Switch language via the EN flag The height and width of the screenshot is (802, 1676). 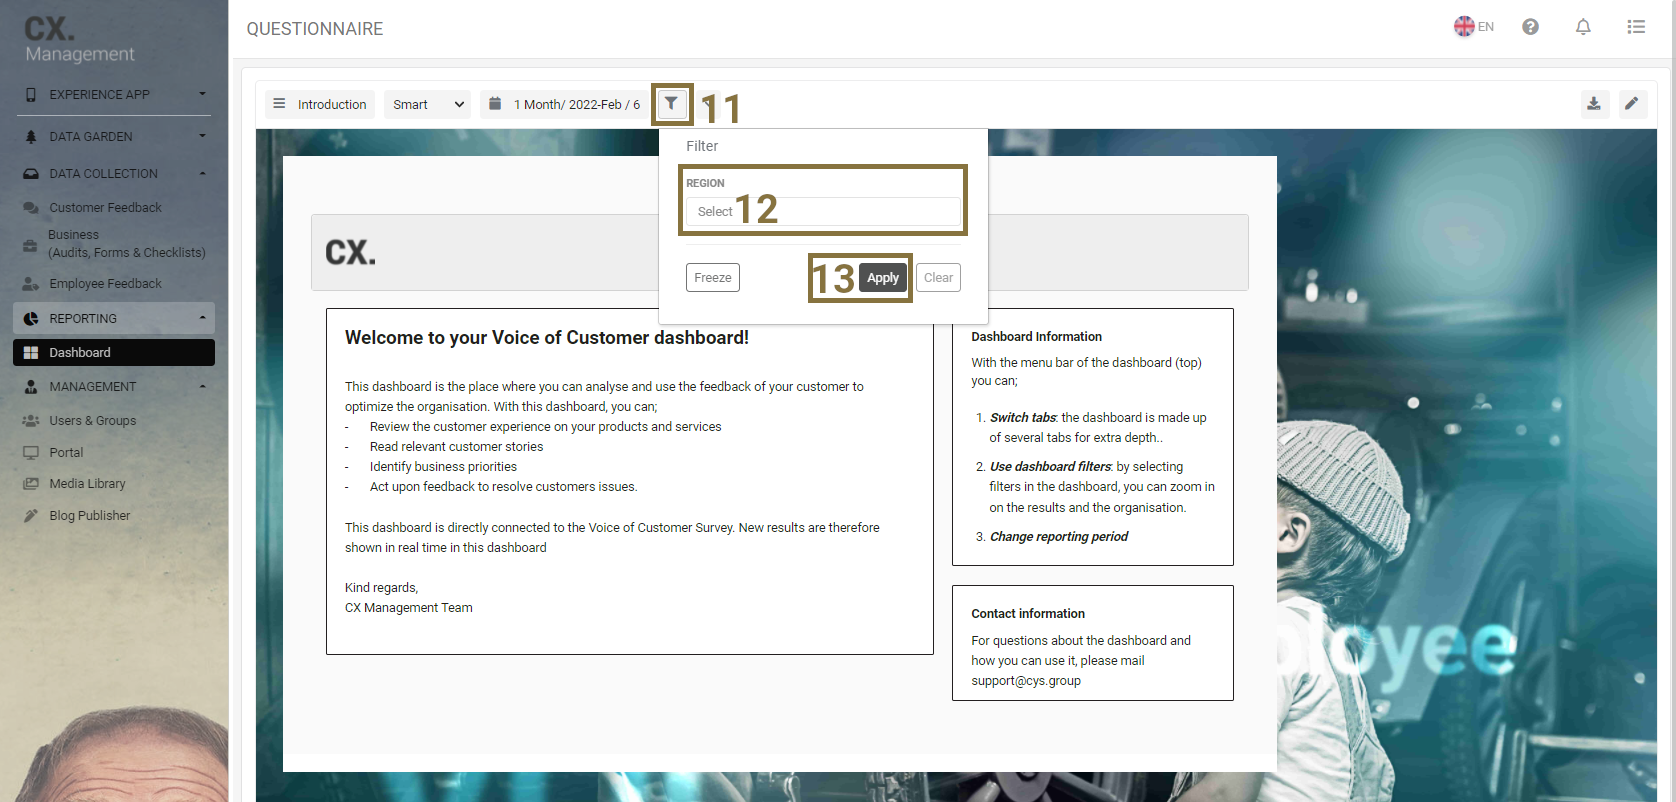tap(1474, 27)
